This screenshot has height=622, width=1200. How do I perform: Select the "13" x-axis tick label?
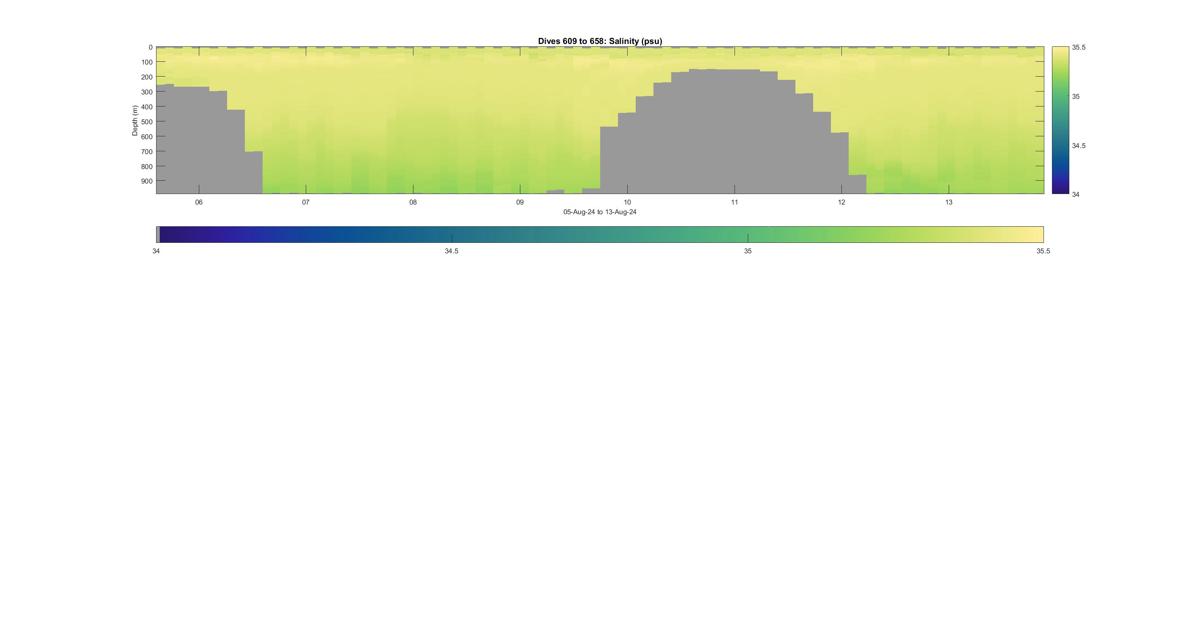coord(949,202)
